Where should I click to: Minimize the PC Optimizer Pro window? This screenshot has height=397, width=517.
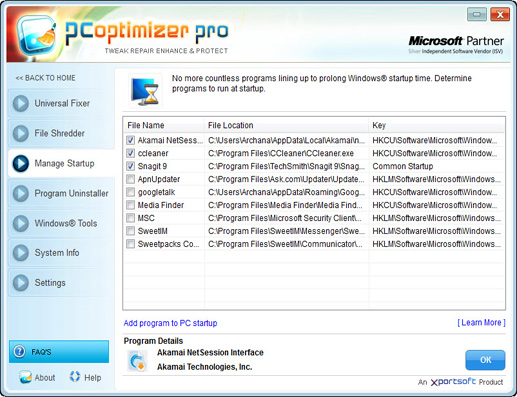477,14
